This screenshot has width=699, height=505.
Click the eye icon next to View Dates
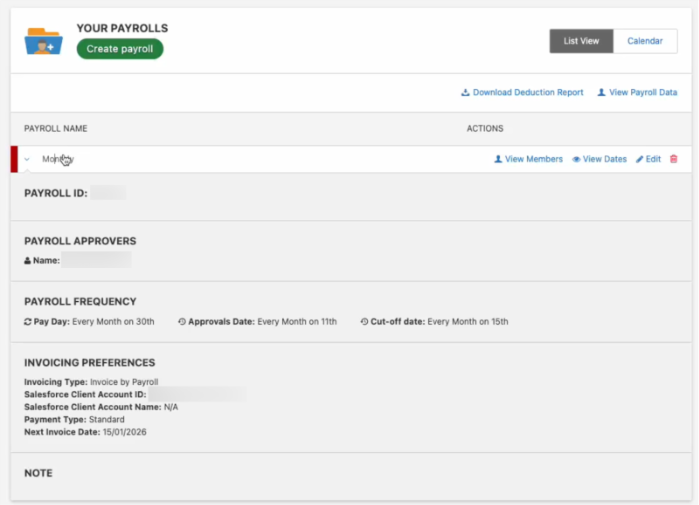click(576, 159)
